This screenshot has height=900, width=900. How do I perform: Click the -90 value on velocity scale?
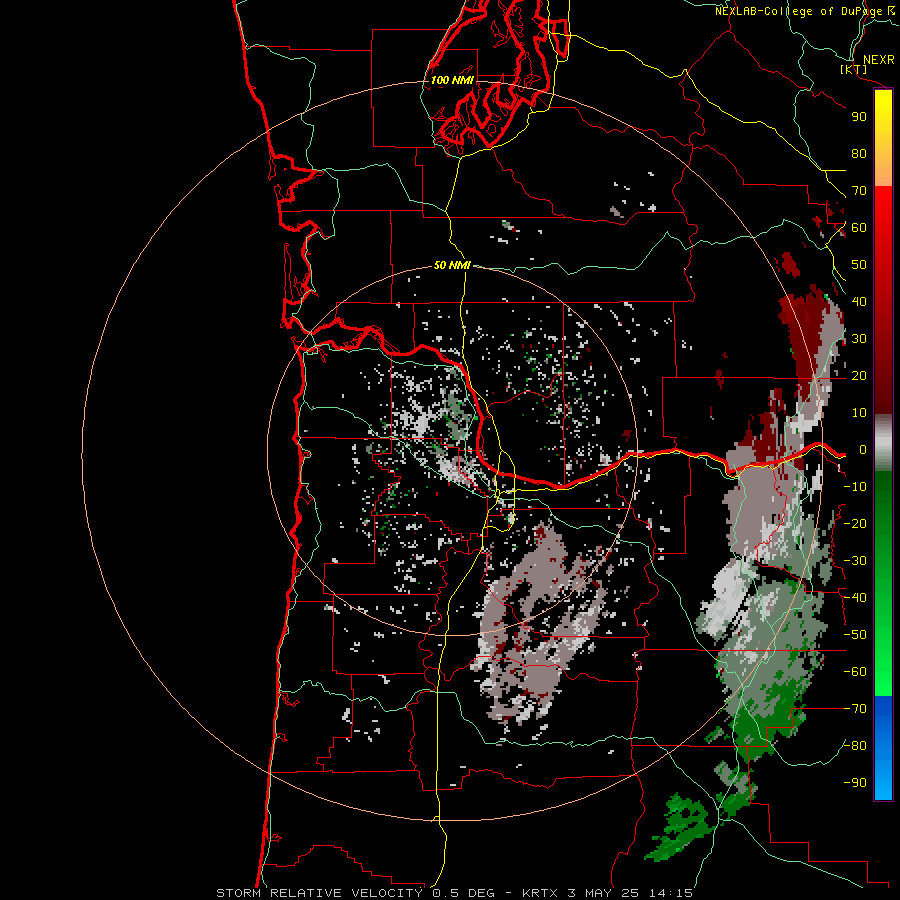[855, 783]
